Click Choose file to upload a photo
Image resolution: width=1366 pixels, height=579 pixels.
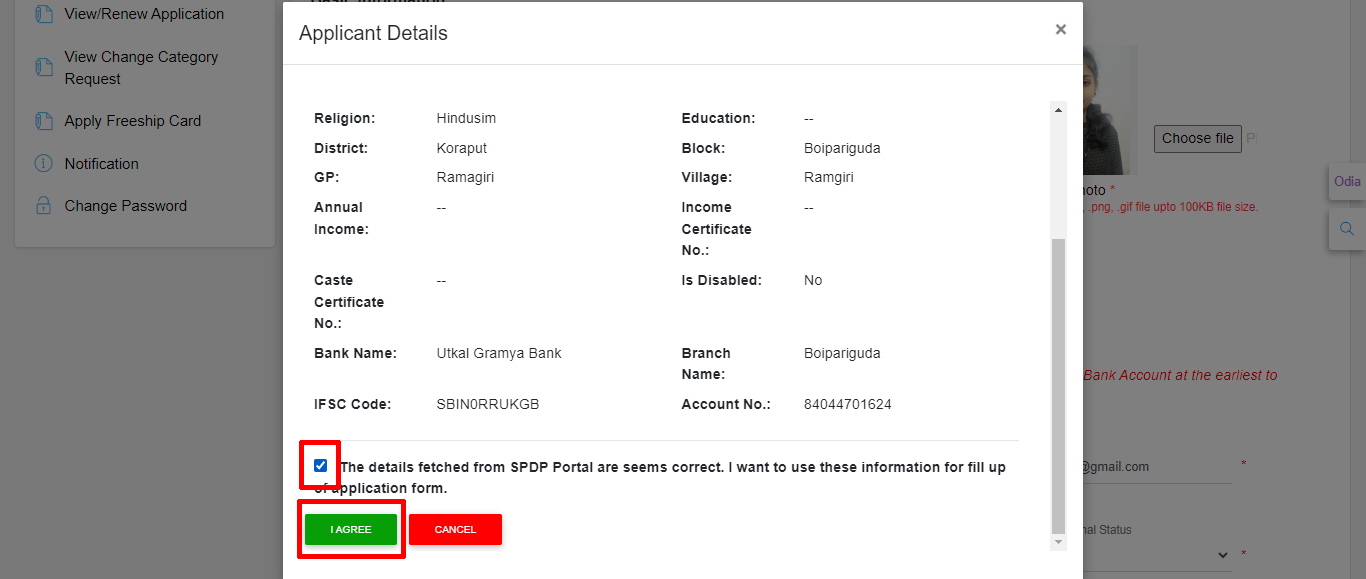tap(1197, 138)
